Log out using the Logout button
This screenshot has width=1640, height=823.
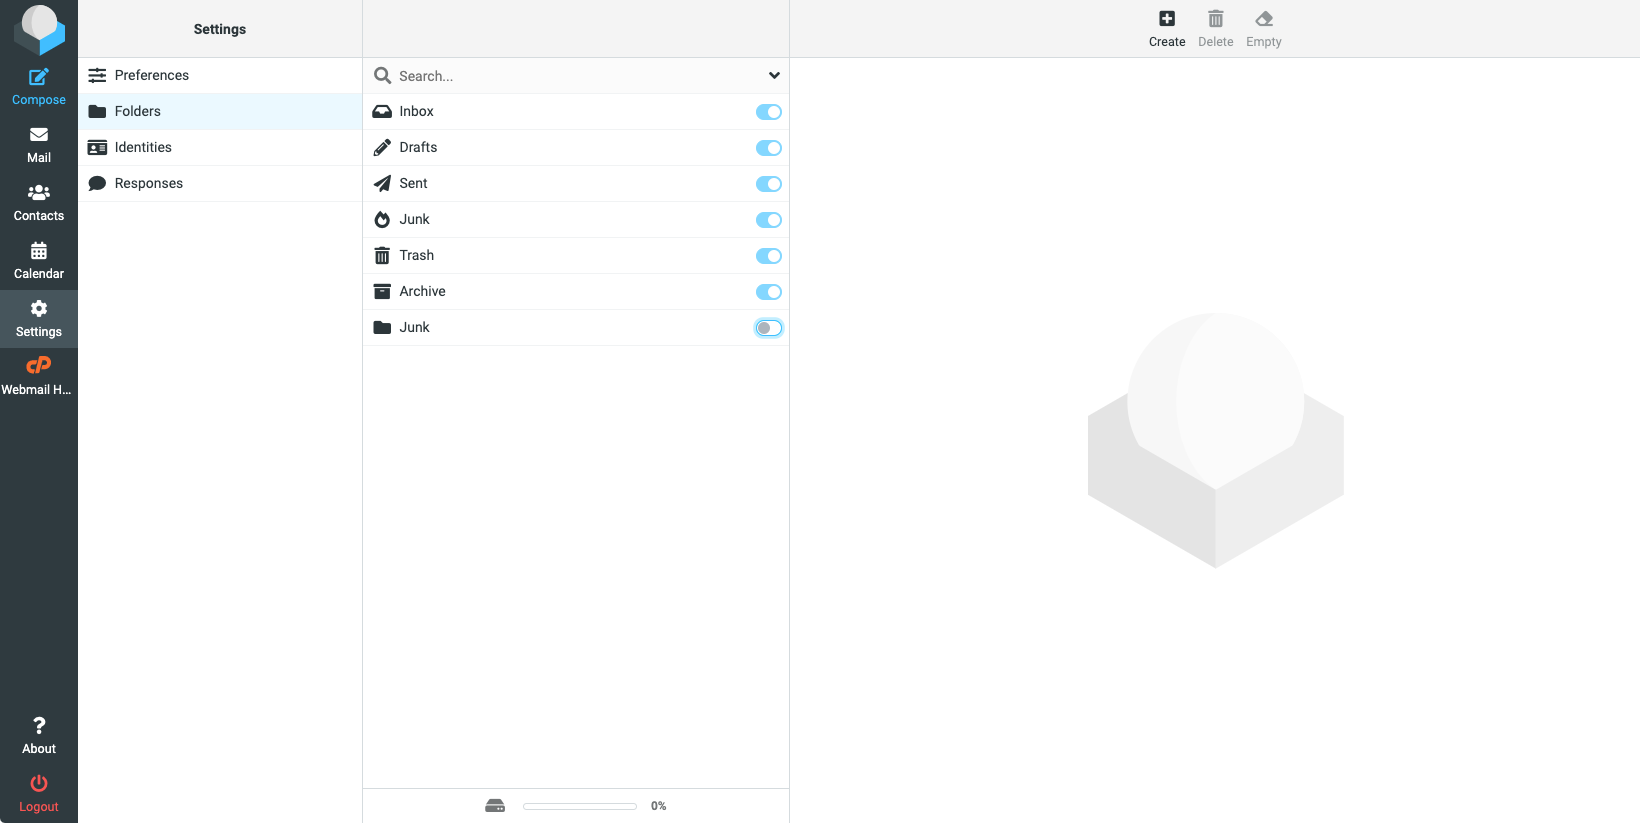[39, 794]
